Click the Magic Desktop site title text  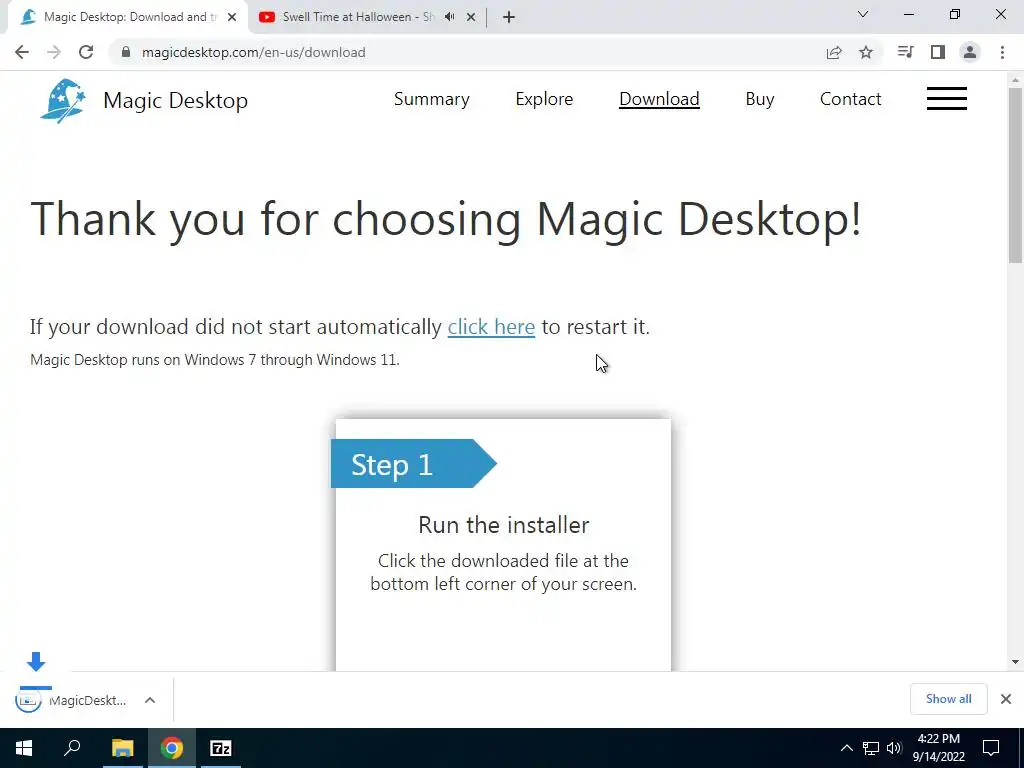tap(176, 101)
